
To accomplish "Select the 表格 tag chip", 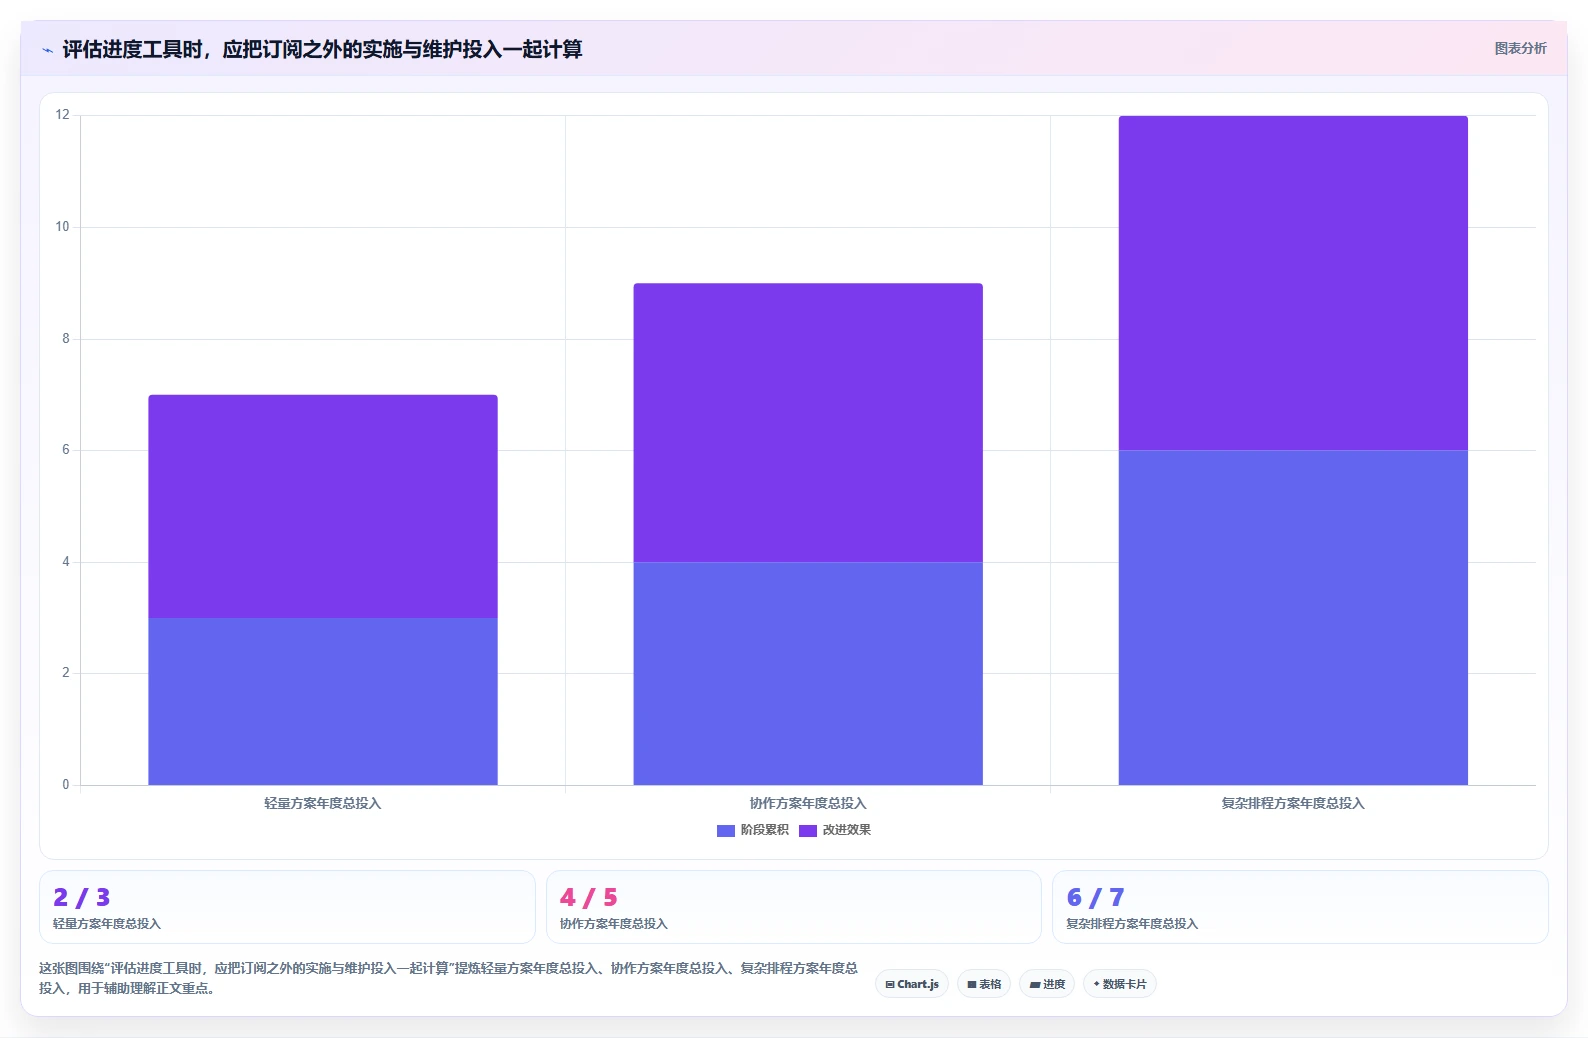I will 984,984.
